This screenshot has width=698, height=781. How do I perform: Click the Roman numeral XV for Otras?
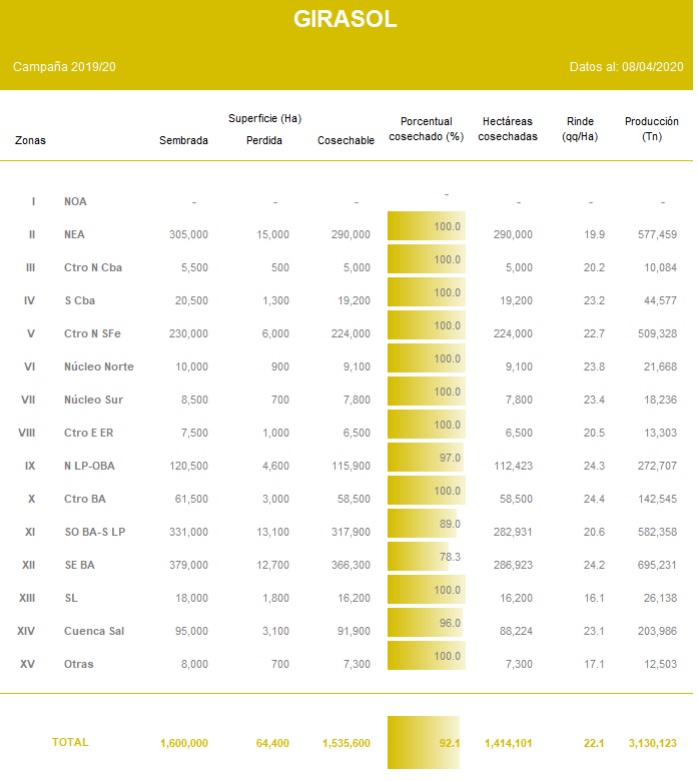[x=28, y=664]
